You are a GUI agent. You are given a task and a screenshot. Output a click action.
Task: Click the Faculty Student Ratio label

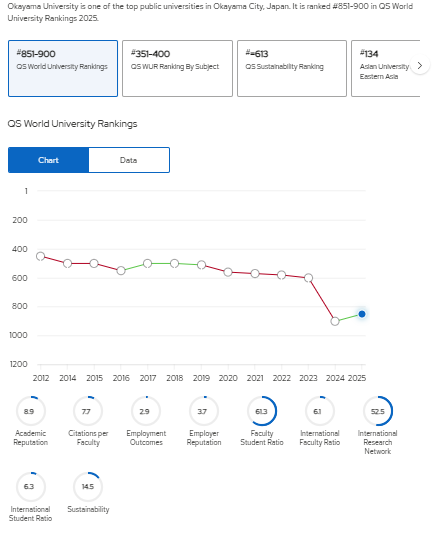click(x=262, y=438)
